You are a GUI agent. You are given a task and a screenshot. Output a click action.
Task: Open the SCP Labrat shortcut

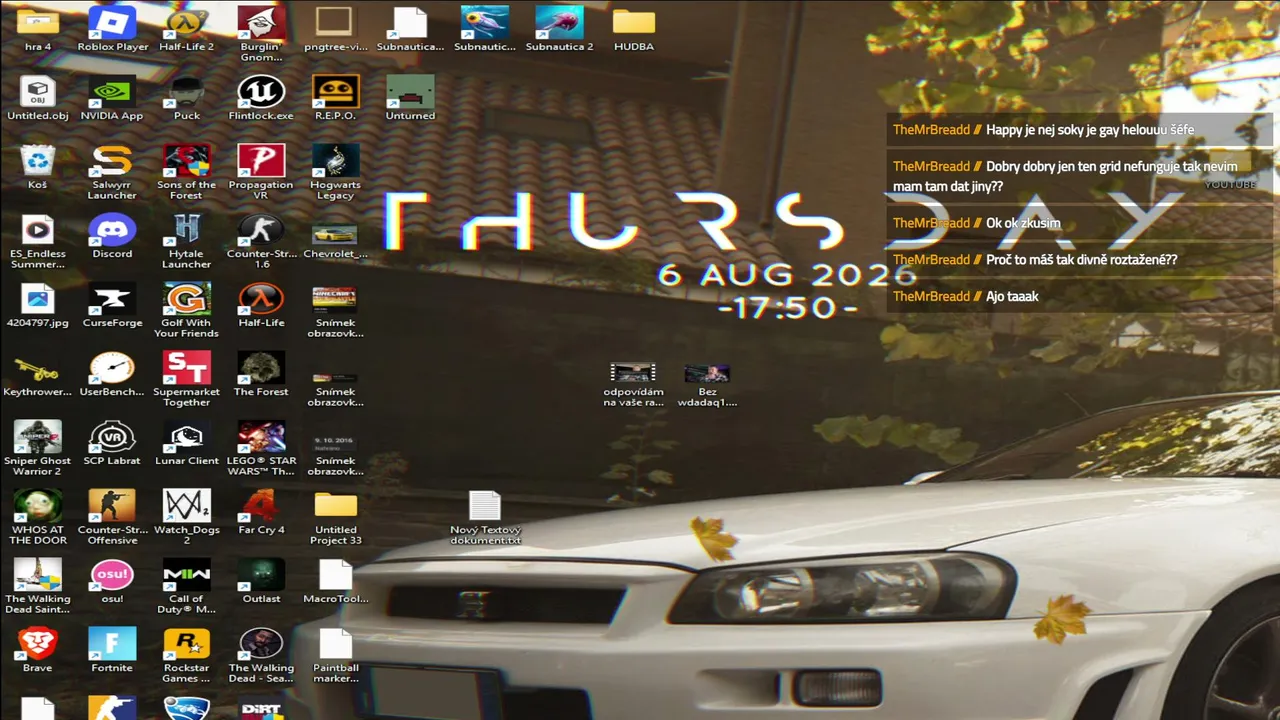112,443
